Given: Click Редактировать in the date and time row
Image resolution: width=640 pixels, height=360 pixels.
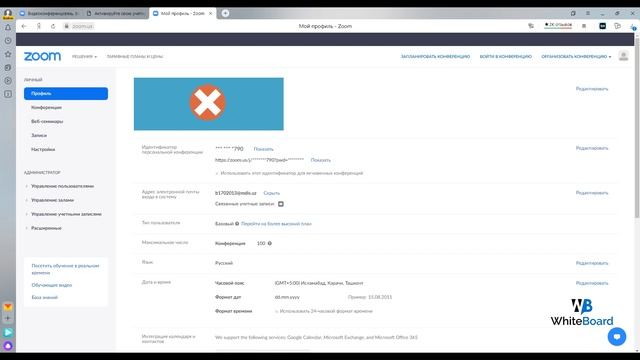Looking at the screenshot, I should click(x=591, y=283).
